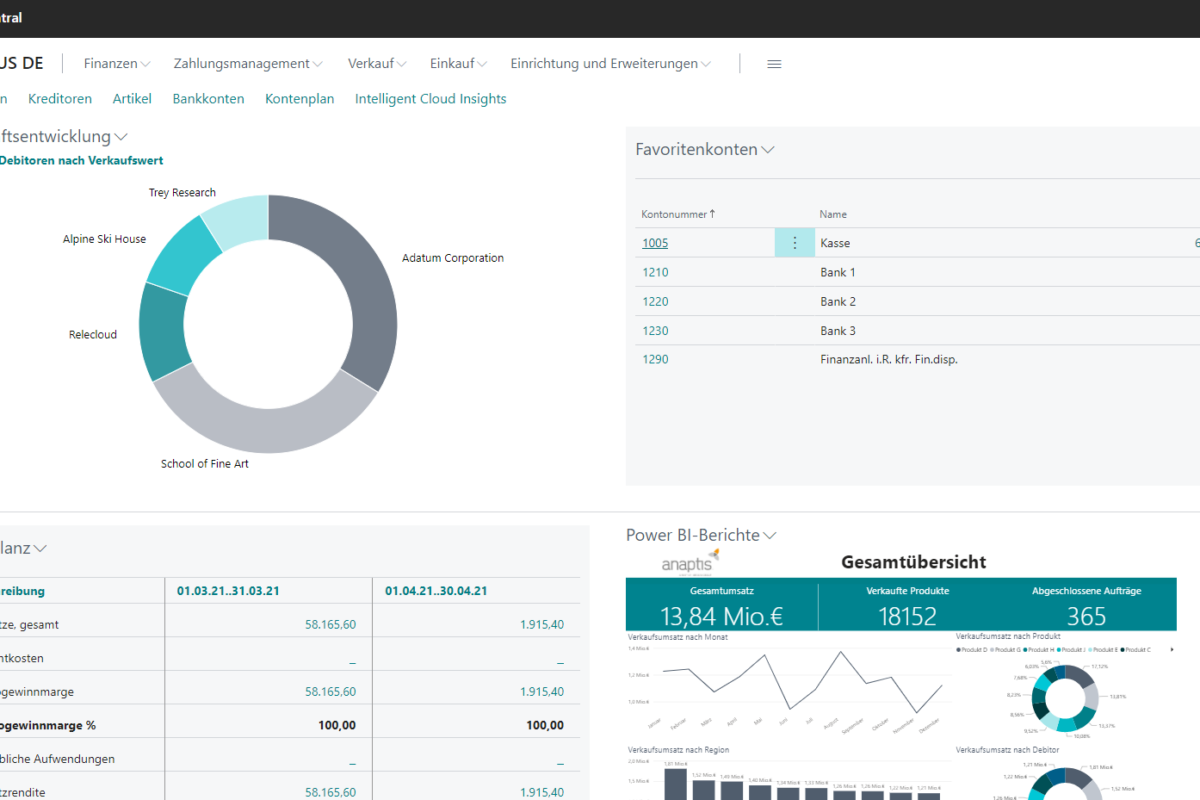Click Debitoren nach Verkaufswert chart title
Viewport: 1200px width, 800px height.
tap(82, 160)
